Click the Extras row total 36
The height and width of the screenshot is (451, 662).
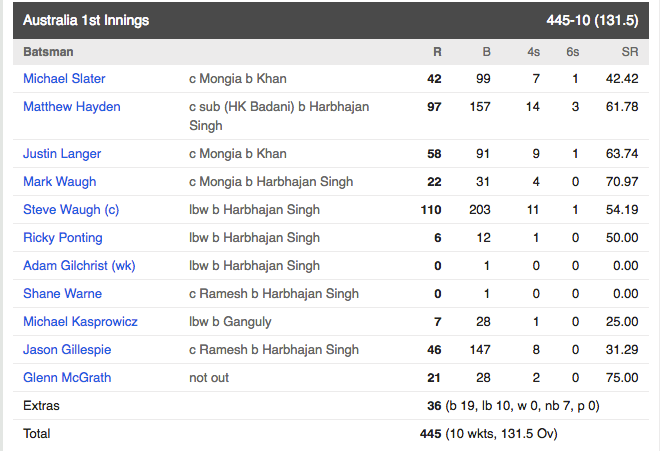pyautogui.click(x=434, y=406)
